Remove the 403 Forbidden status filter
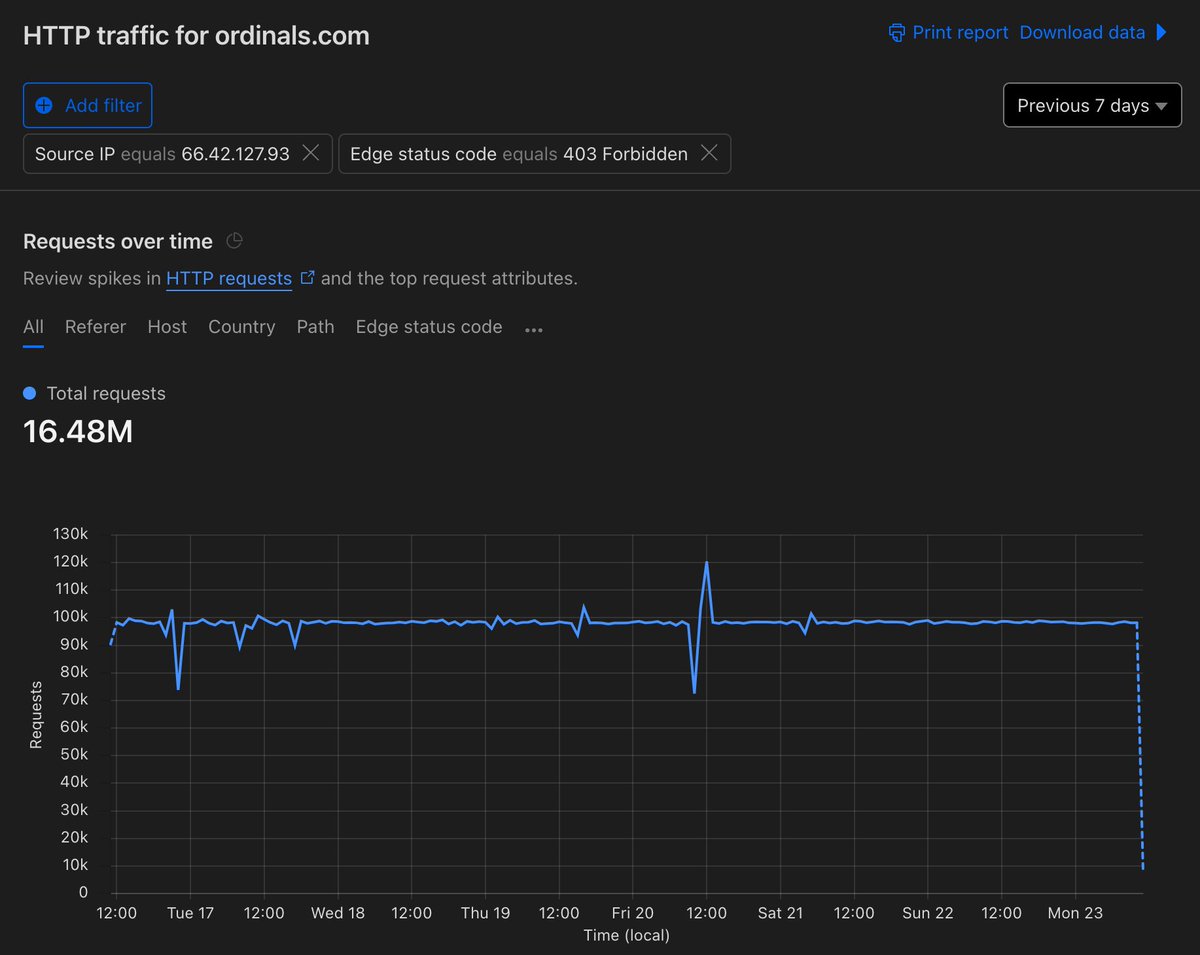The height and width of the screenshot is (955, 1200). [709, 153]
